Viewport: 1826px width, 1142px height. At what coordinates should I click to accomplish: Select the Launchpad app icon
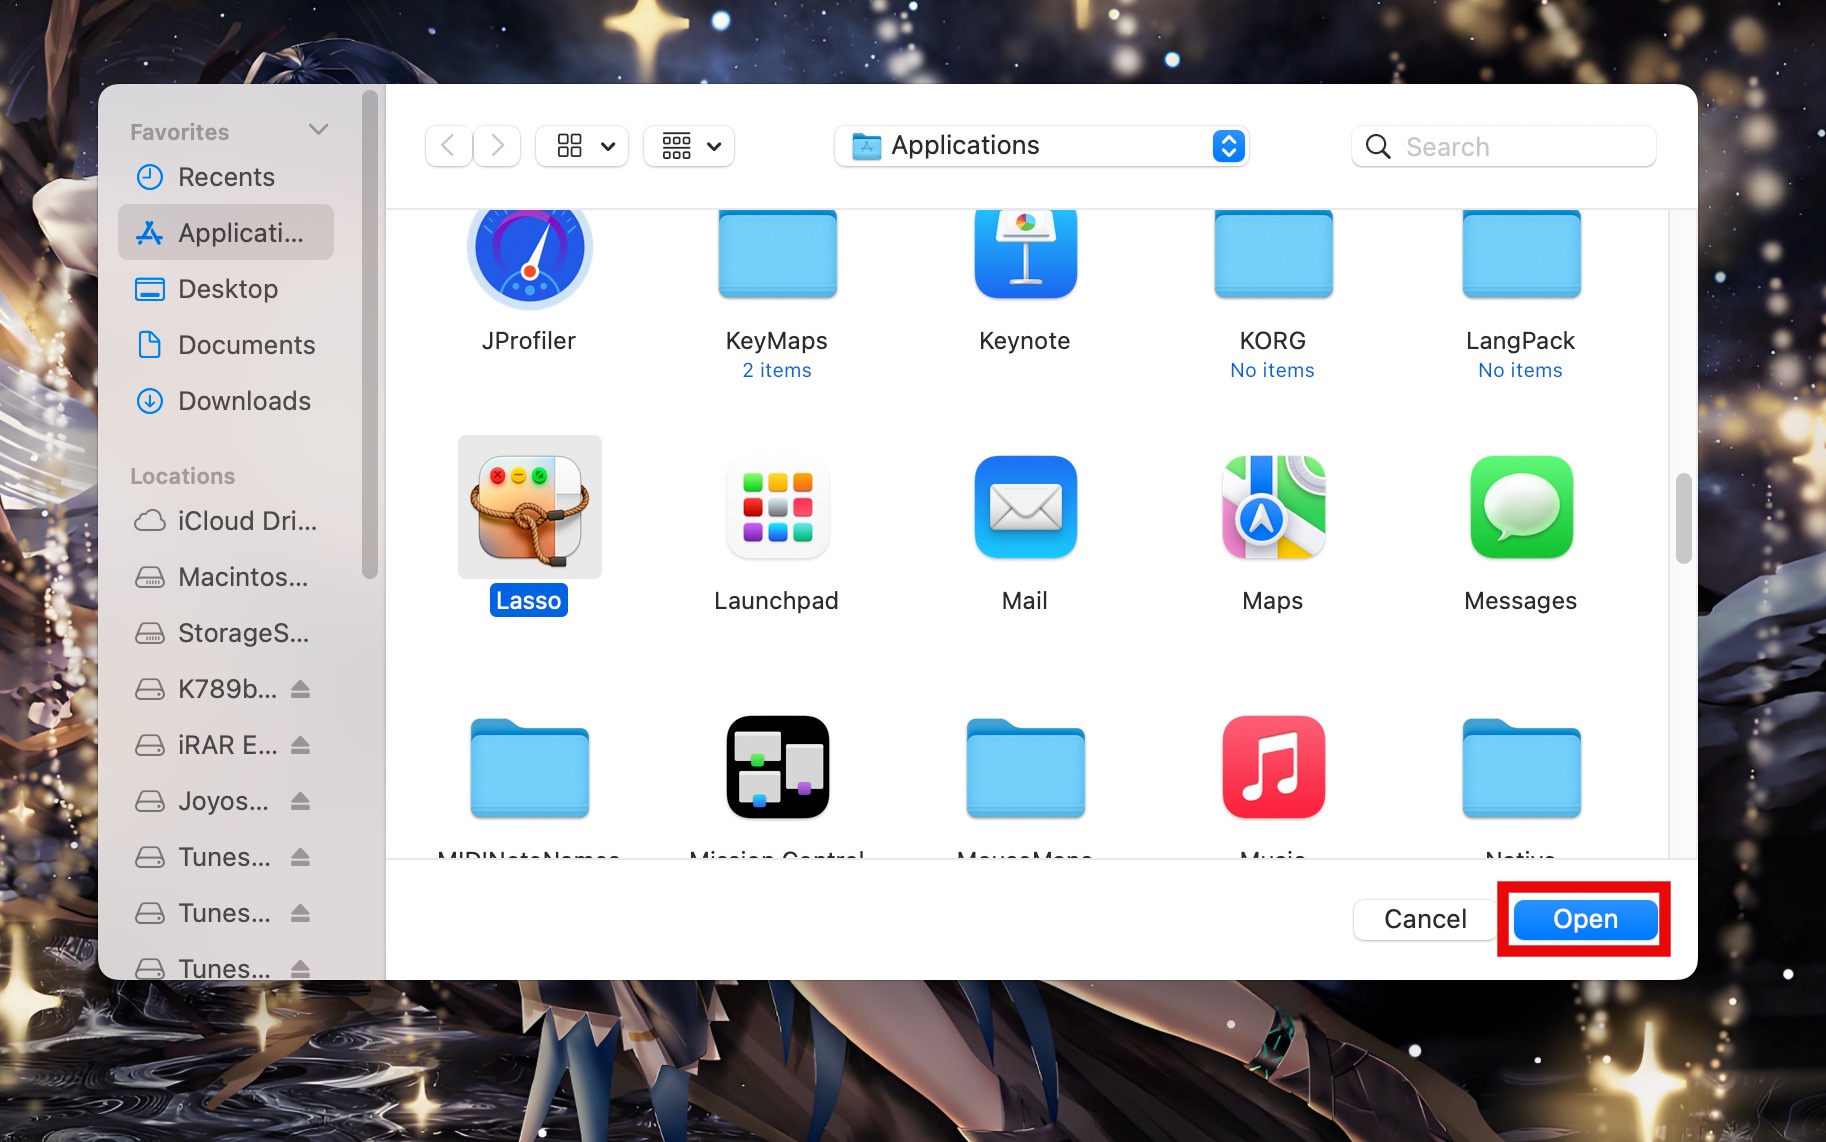[x=777, y=507]
